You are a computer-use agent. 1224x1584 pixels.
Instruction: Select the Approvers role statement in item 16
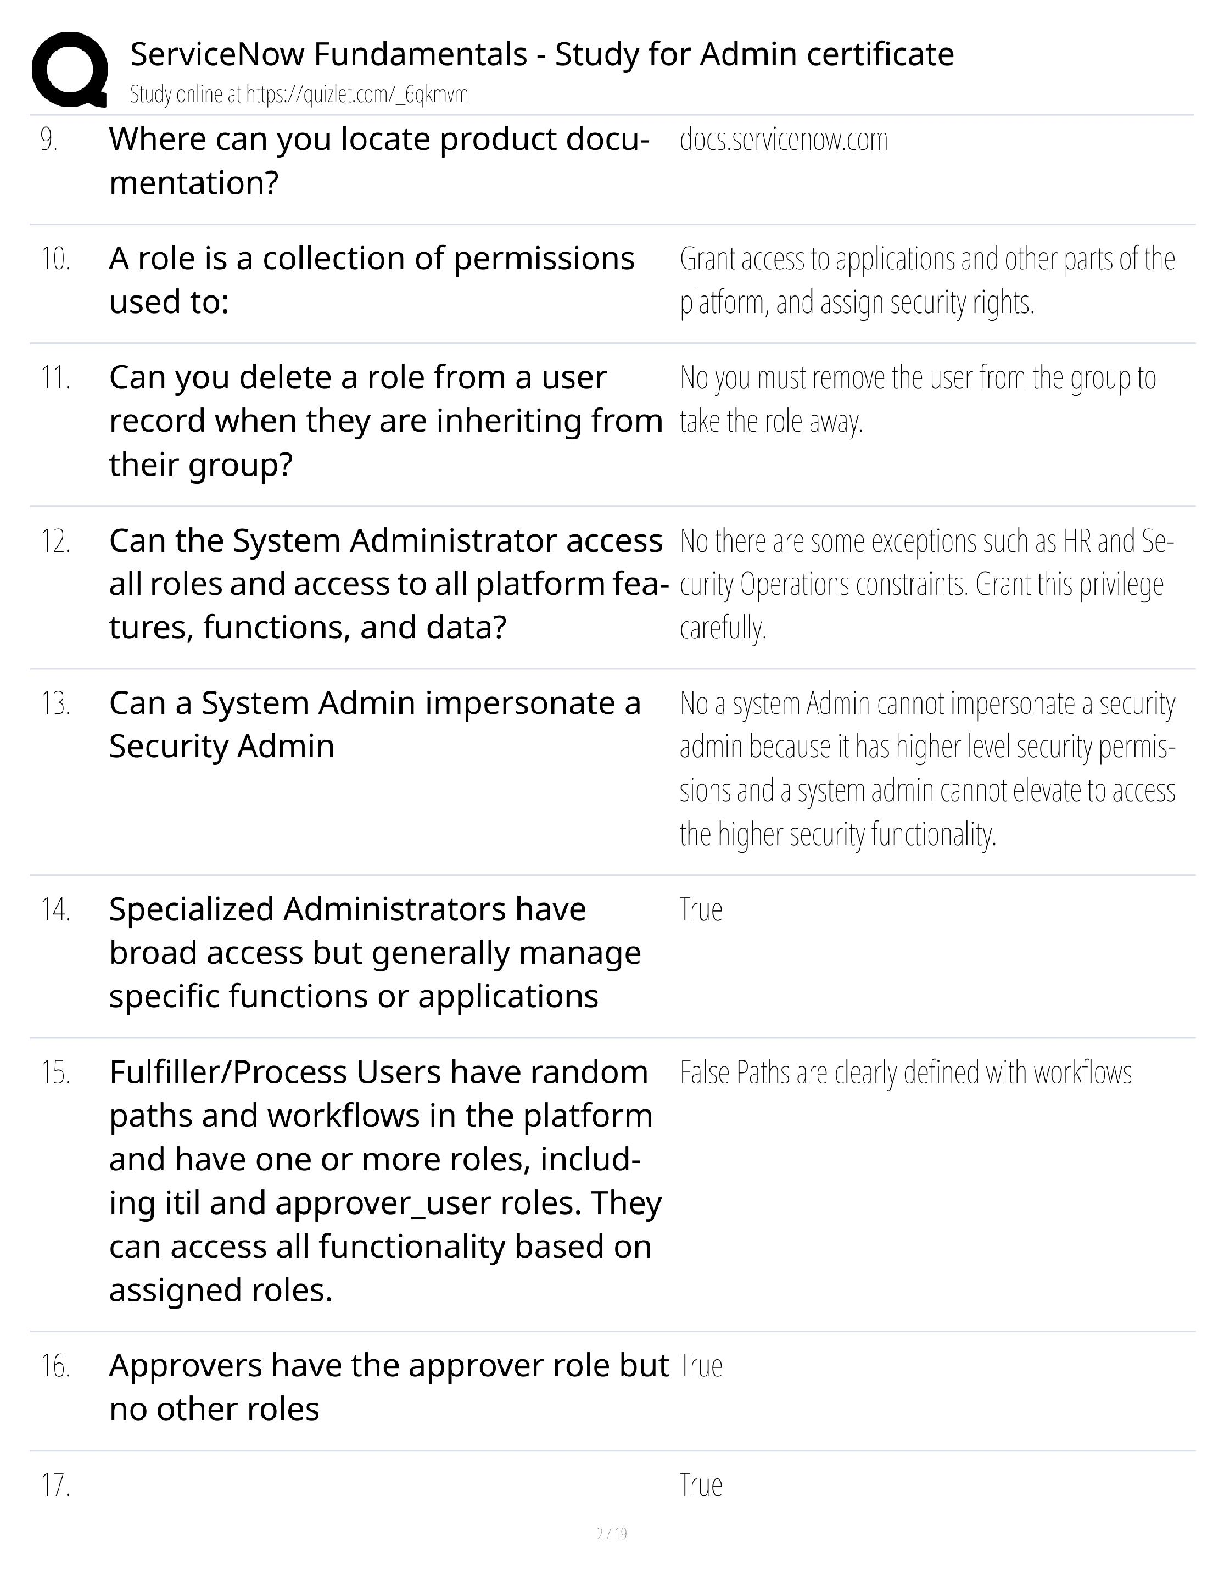(x=388, y=1386)
